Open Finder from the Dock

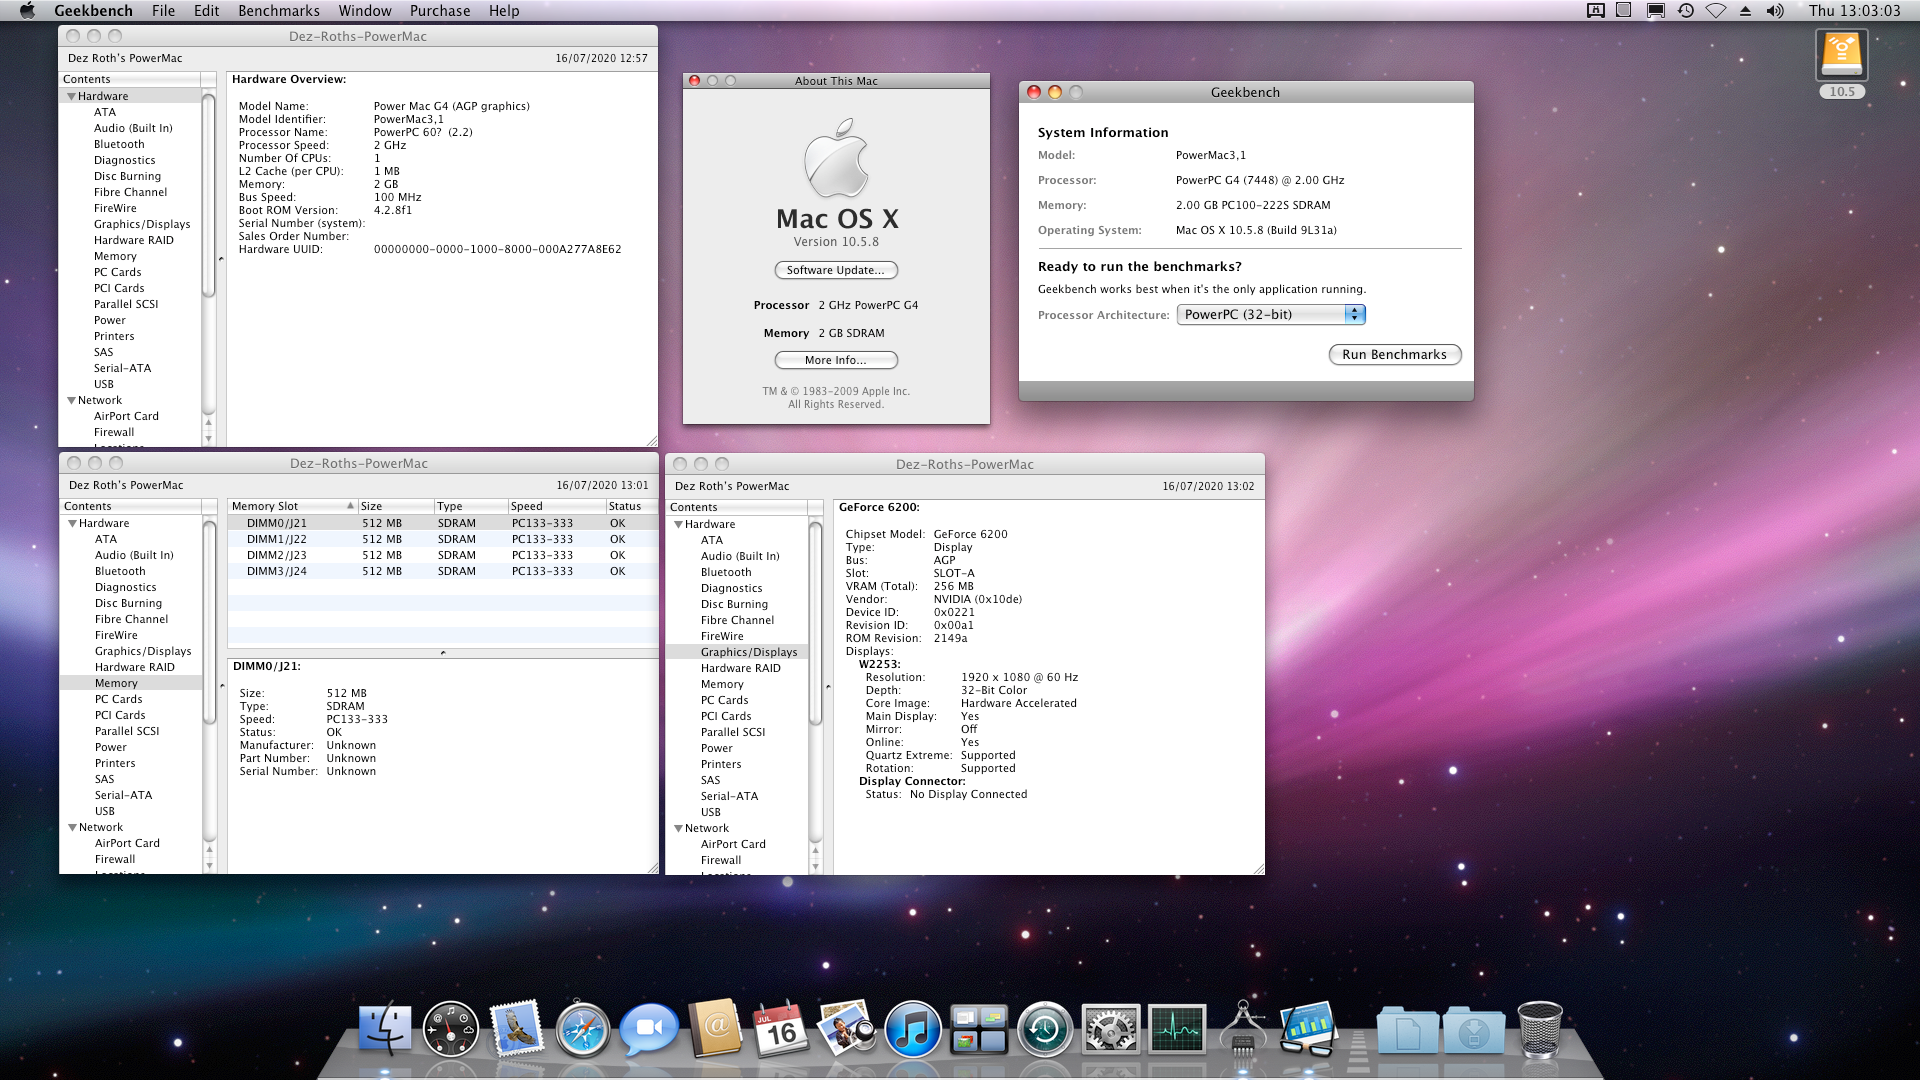tap(385, 1029)
